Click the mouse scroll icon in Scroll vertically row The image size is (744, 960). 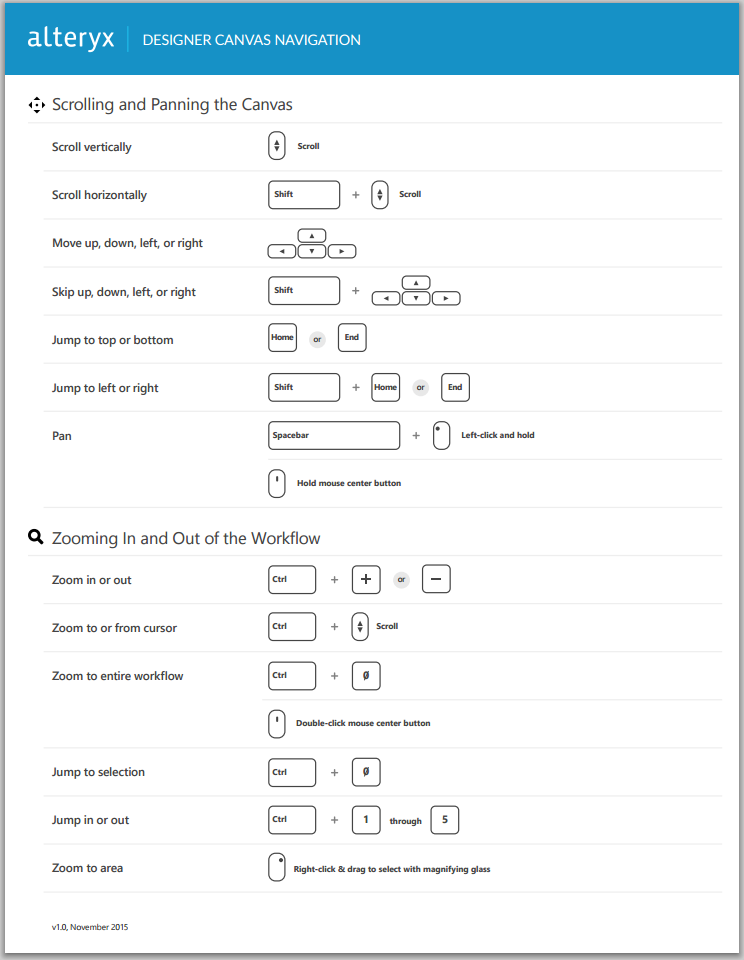[277, 146]
